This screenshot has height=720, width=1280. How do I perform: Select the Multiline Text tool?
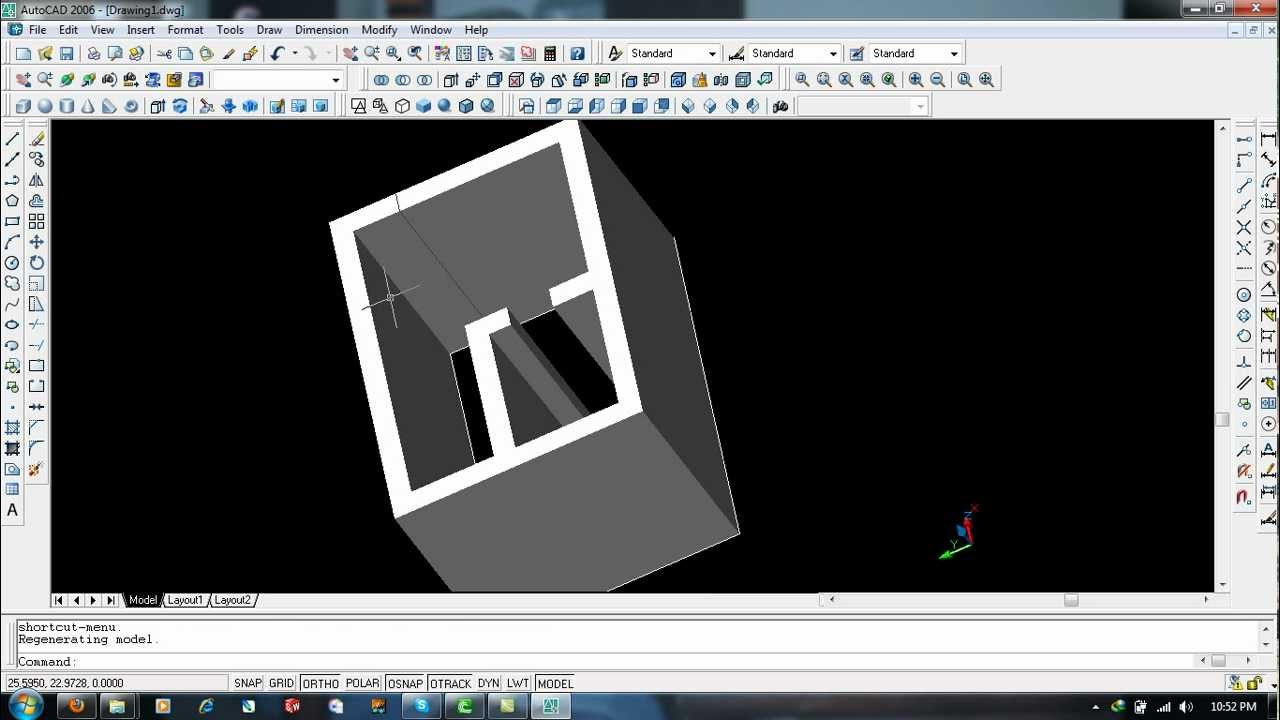click(x=13, y=510)
